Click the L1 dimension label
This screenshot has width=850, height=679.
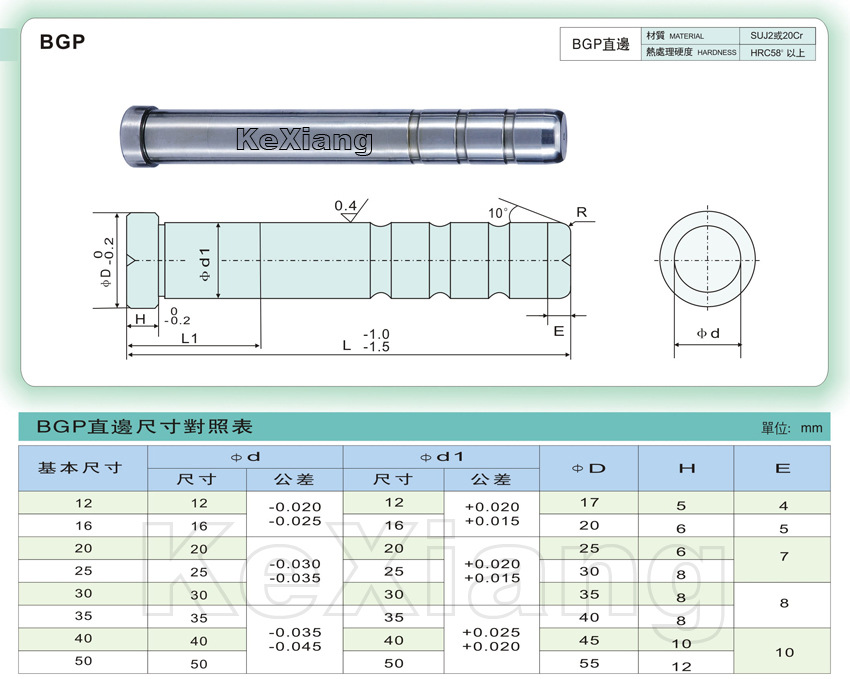pyautogui.click(x=189, y=338)
